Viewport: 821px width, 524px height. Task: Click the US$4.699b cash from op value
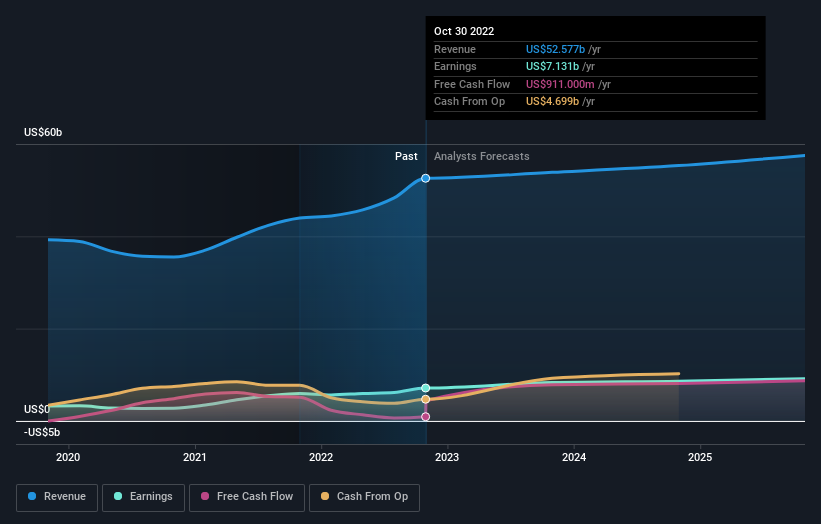[552, 102]
